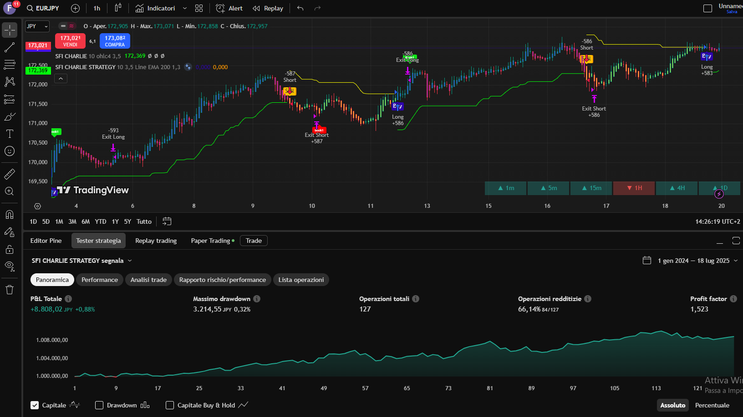Set the chart range to 5D
The image size is (743, 417).
pyautogui.click(x=45, y=222)
